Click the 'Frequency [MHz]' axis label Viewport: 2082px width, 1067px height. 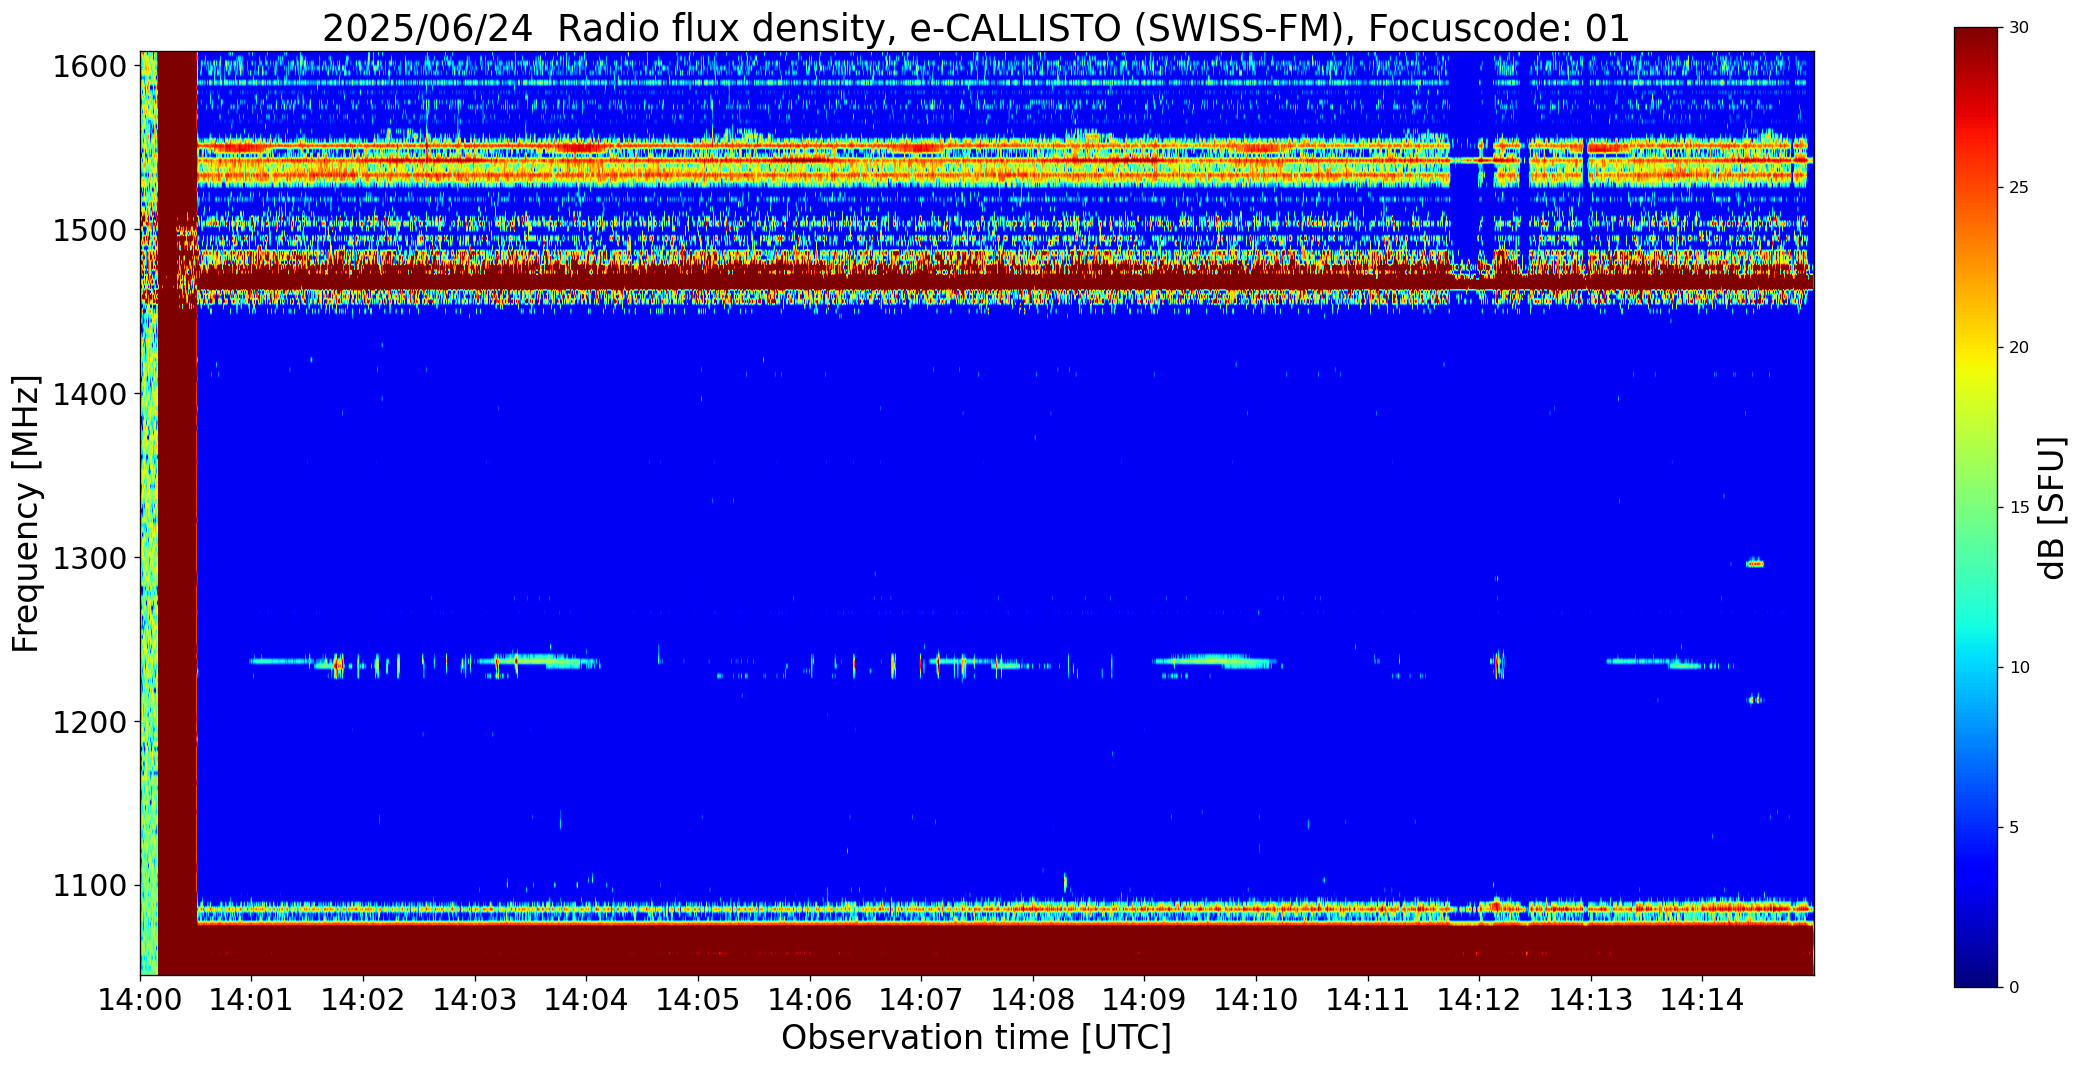click(26, 513)
